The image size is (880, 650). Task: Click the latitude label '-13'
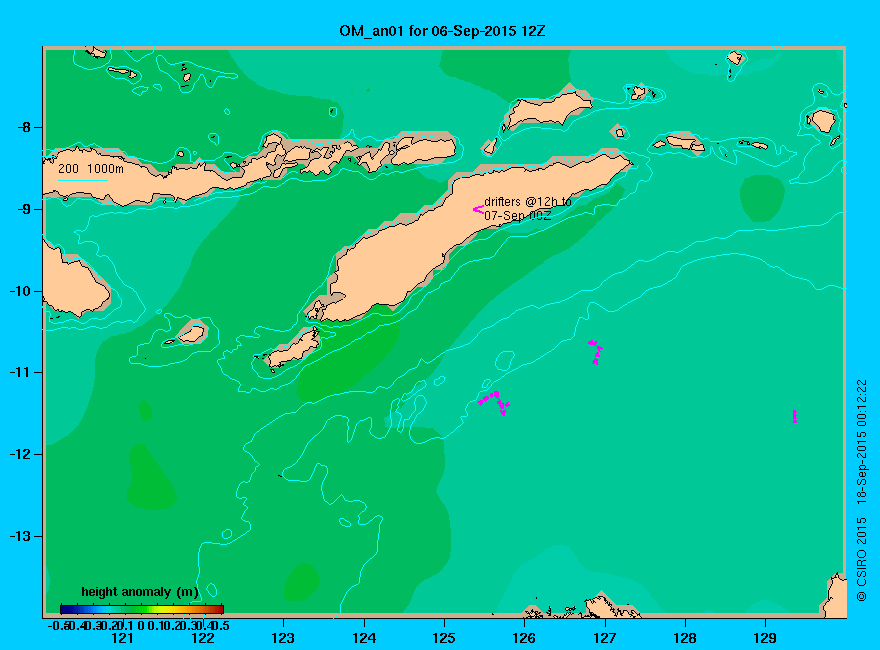tap(20, 536)
